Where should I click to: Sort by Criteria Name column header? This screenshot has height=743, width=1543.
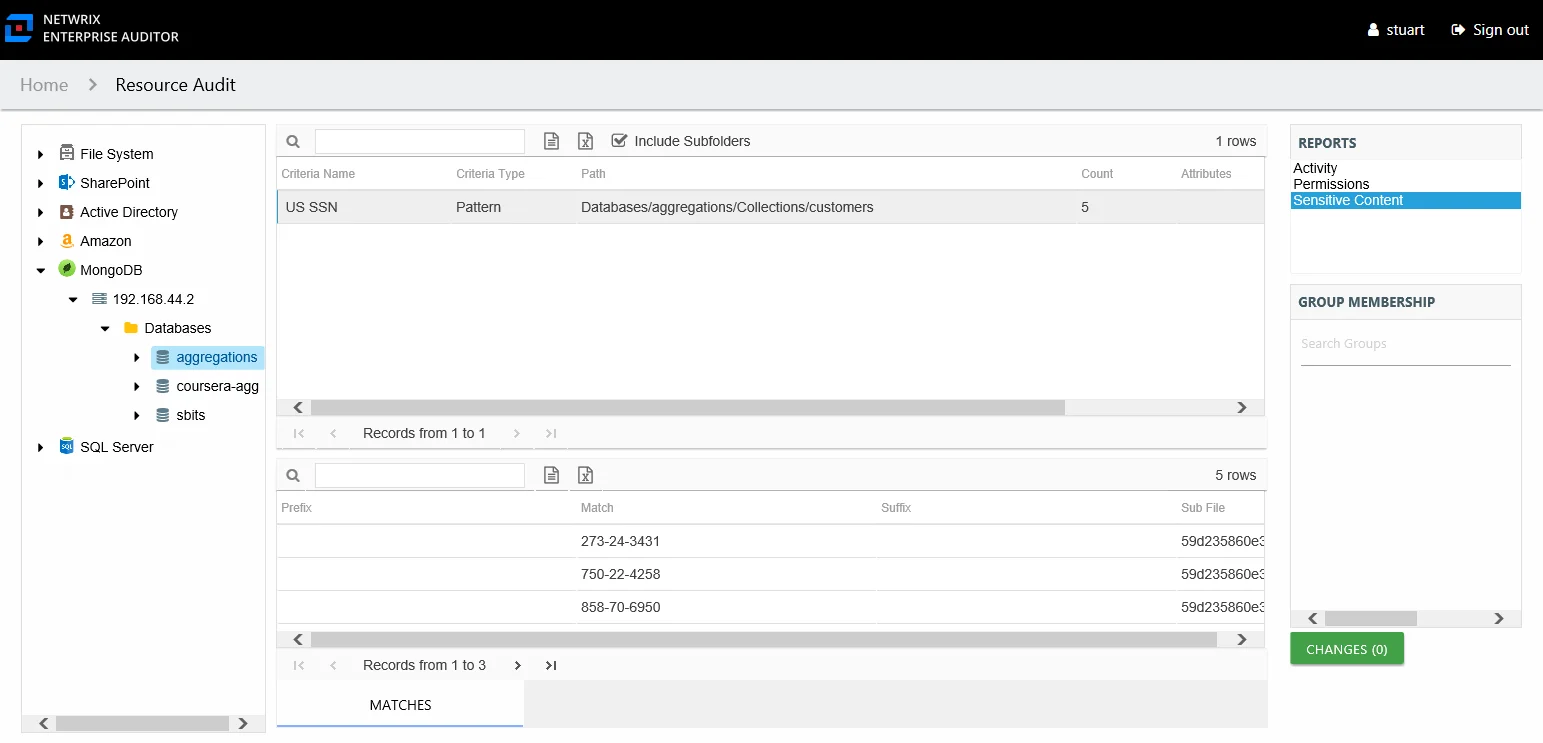(x=318, y=174)
